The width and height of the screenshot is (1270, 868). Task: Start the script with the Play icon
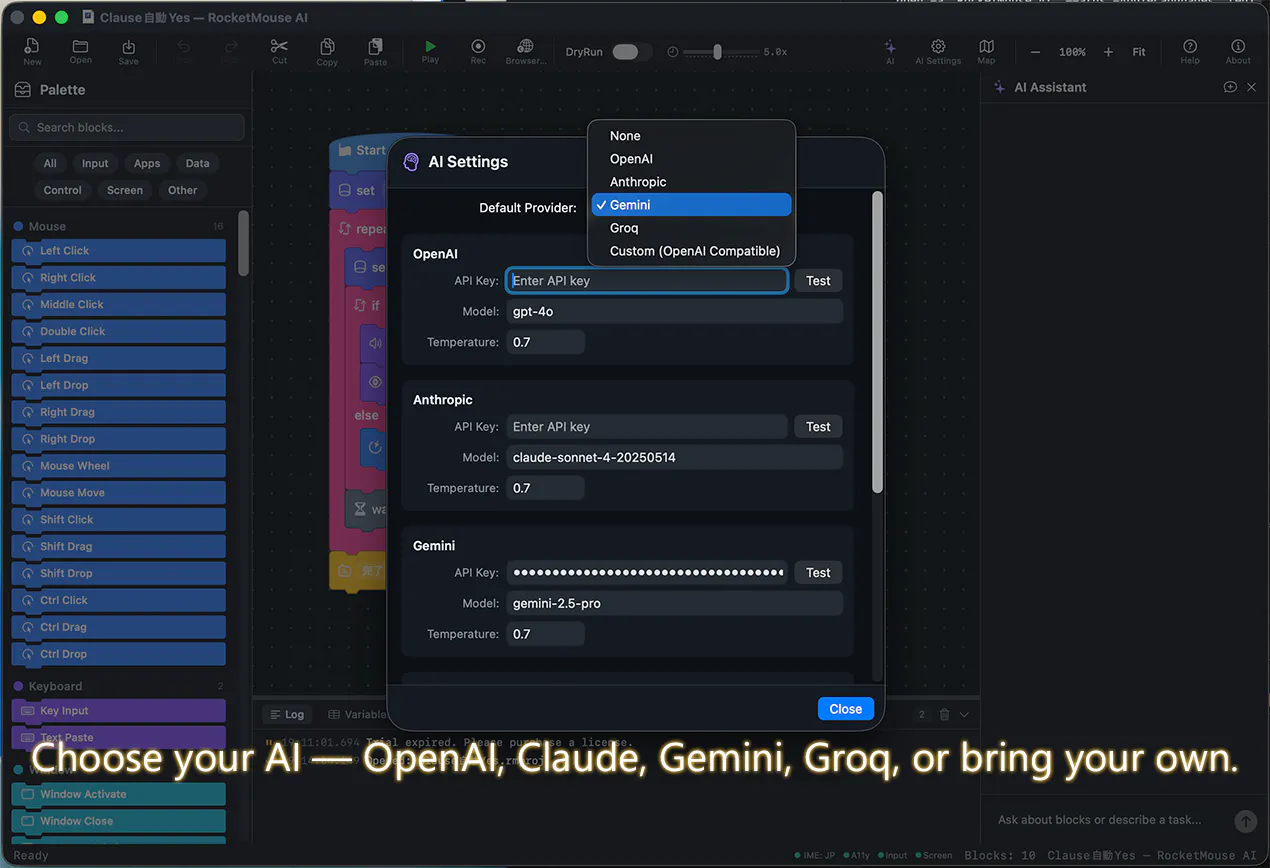click(430, 52)
